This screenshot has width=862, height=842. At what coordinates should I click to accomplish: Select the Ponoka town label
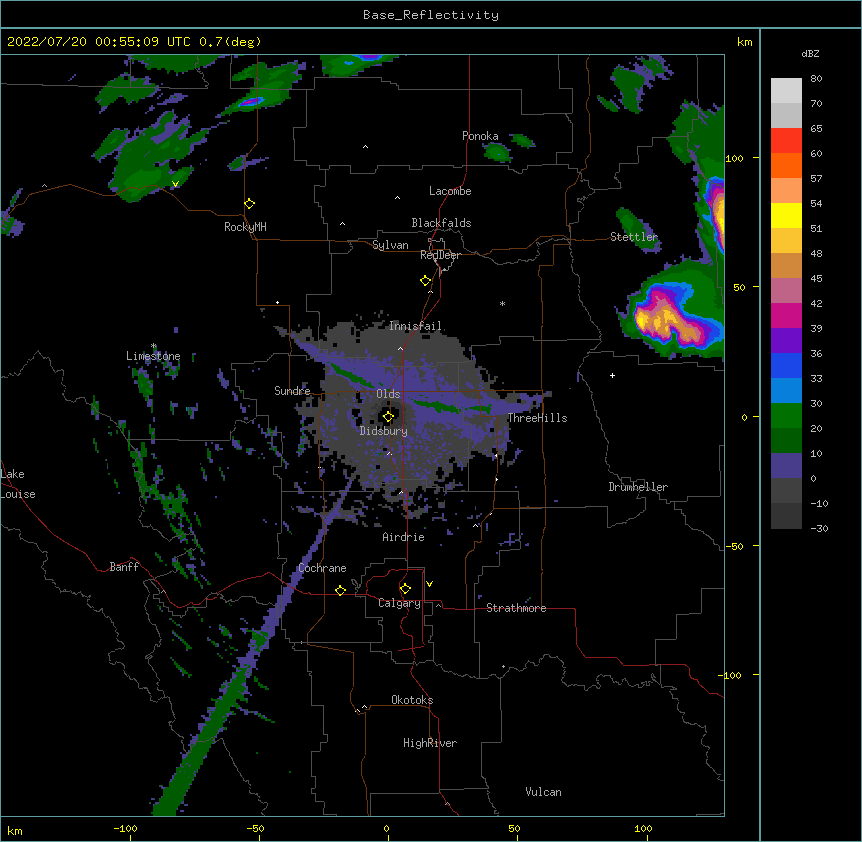(480, 136)
